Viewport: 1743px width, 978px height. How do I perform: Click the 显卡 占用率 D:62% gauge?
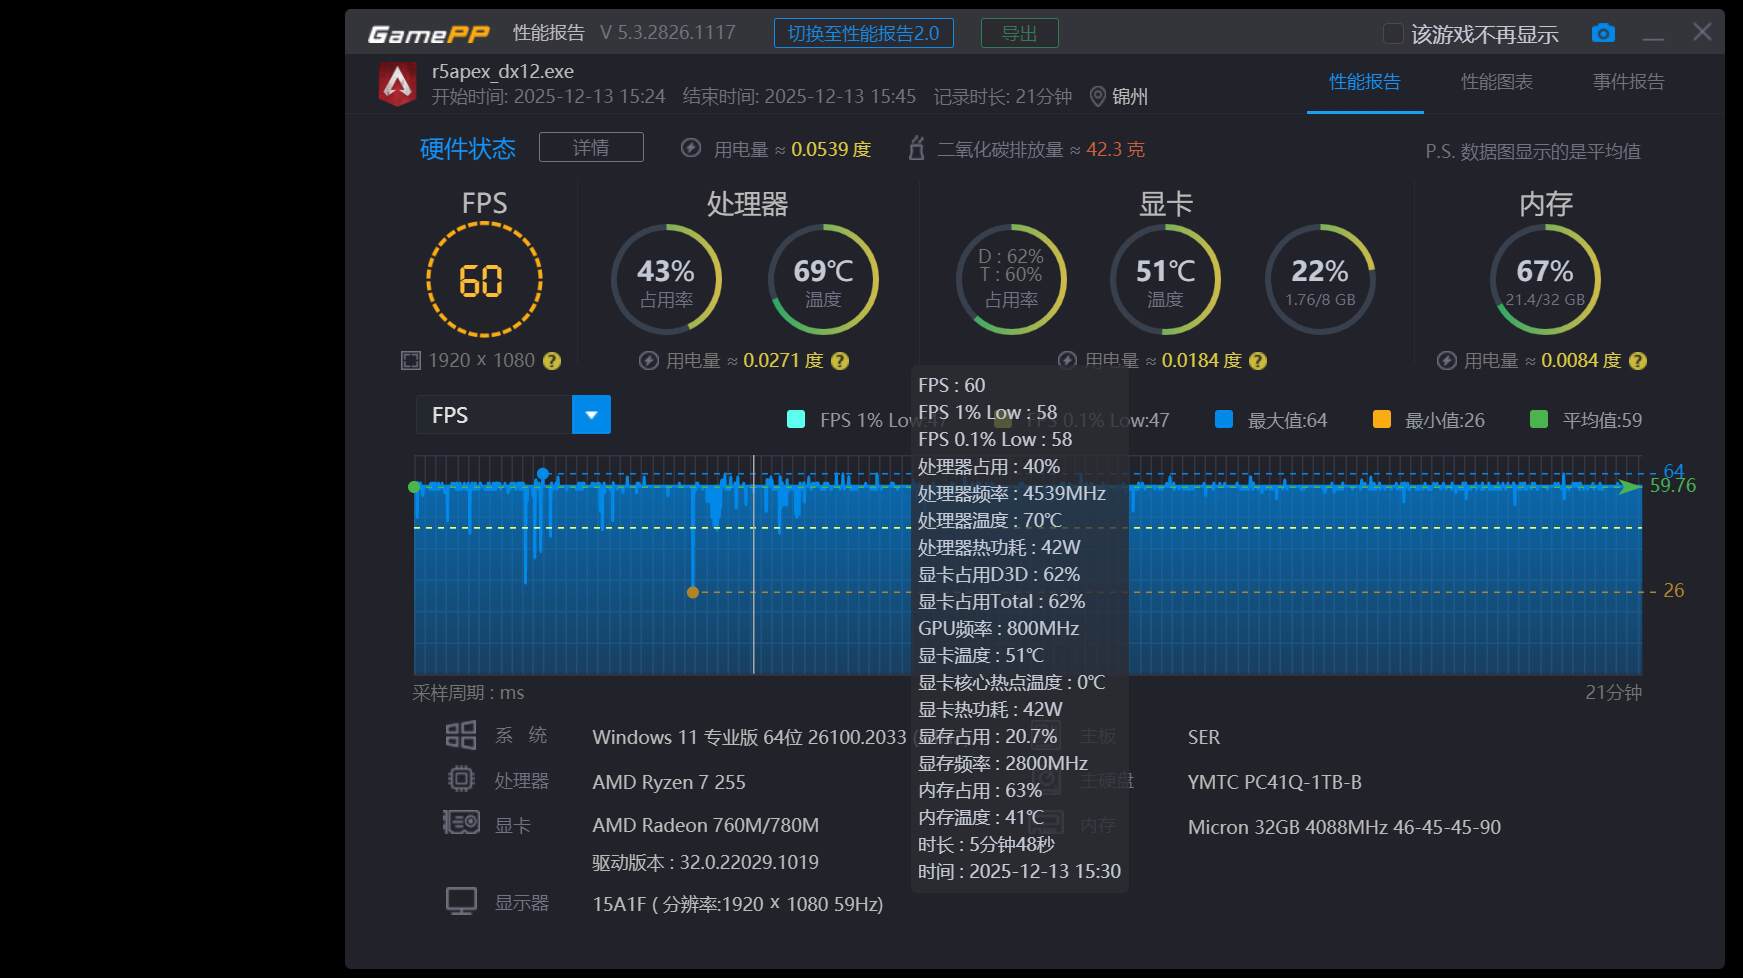click(1011, 280)
